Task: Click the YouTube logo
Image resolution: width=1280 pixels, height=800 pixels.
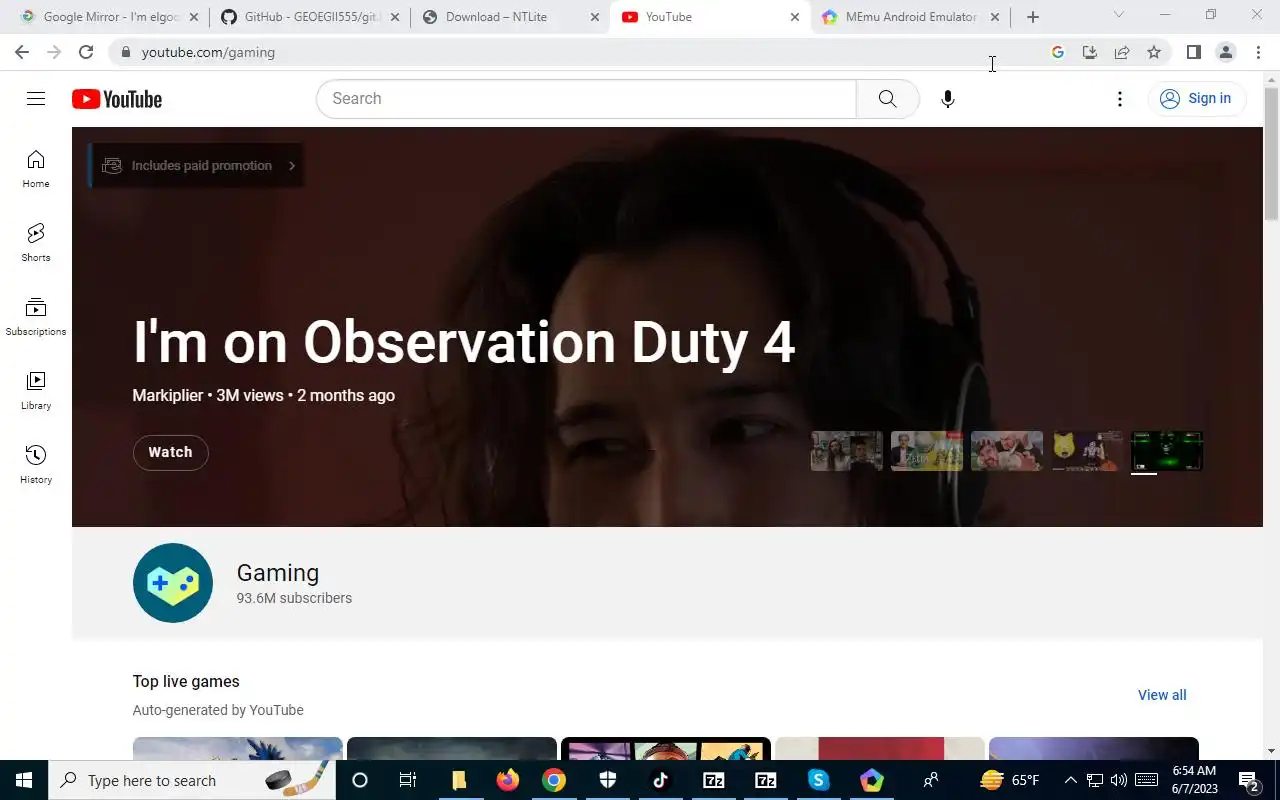Action: click(x=117, y=99)
